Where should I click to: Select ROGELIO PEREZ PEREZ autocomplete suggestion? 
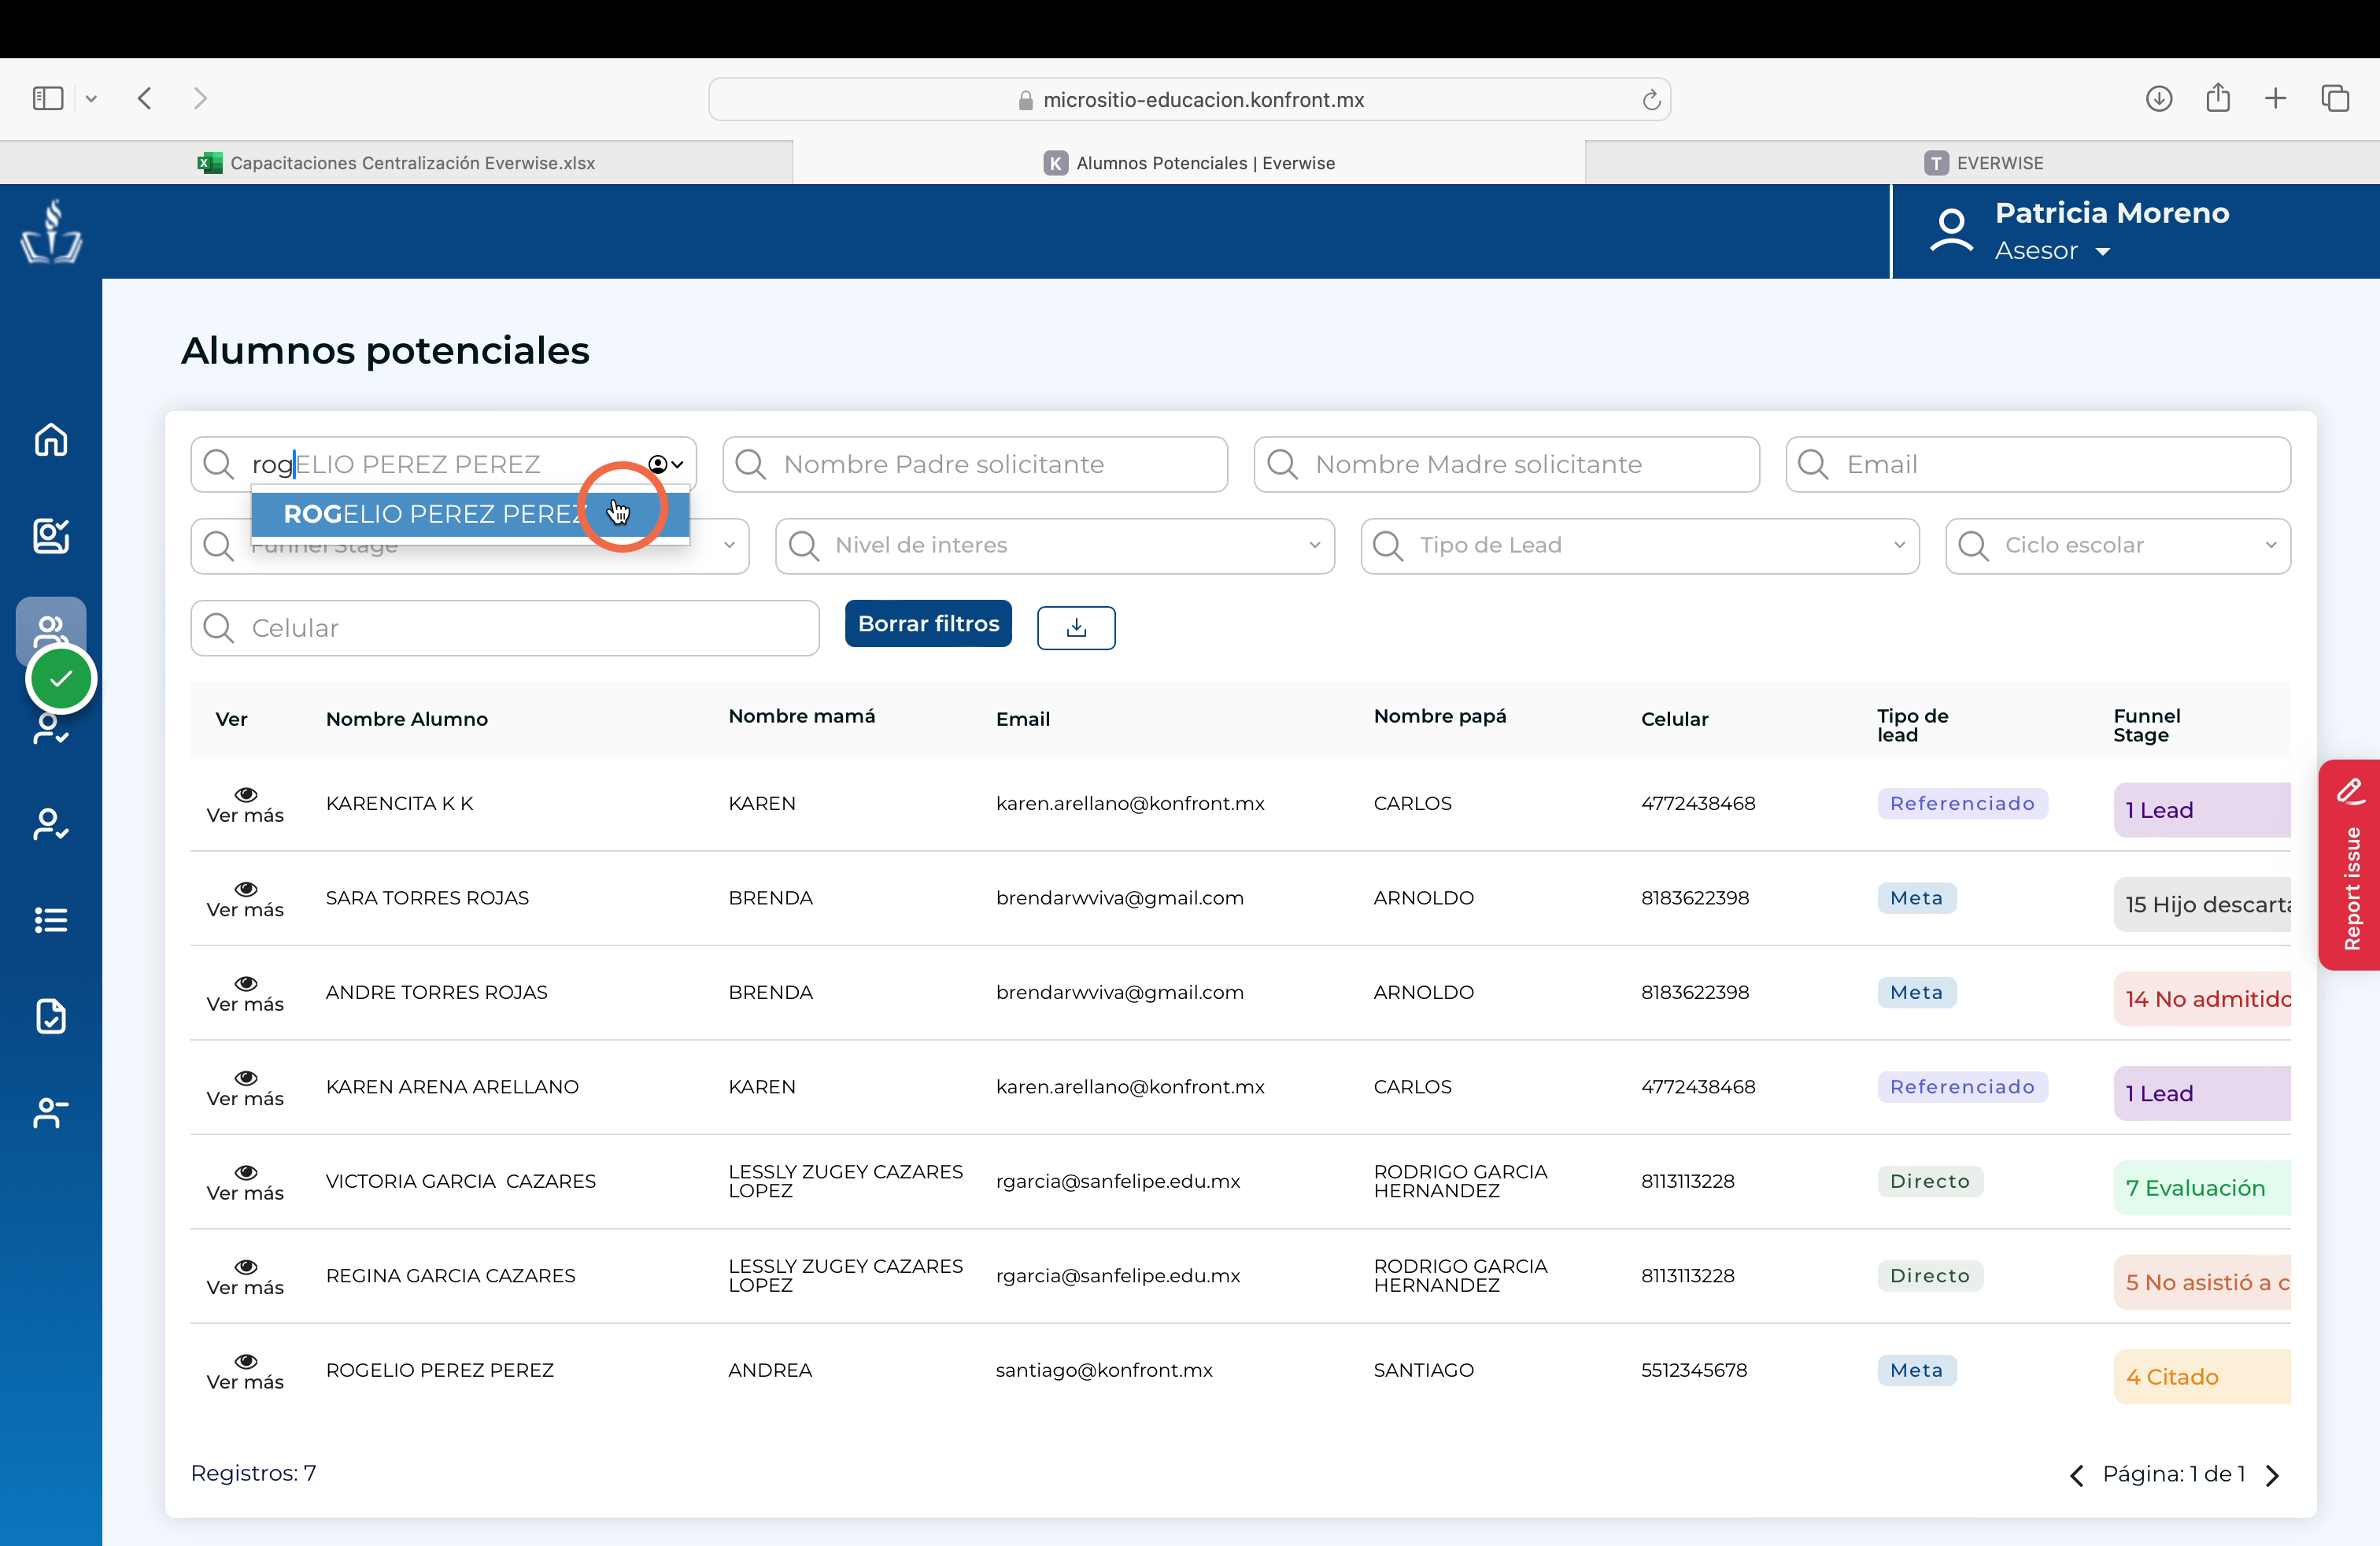coord(470,514)
